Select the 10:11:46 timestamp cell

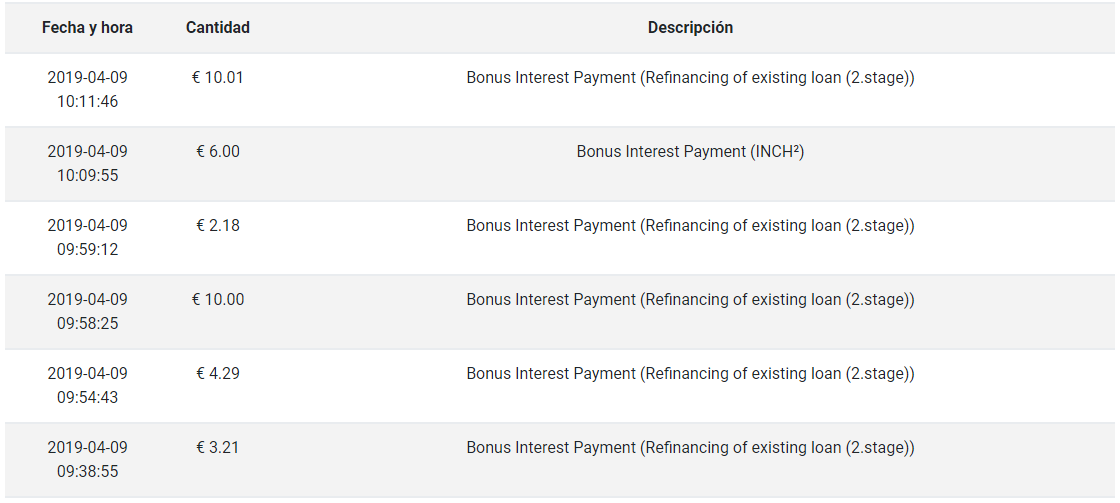pos(87,89)
